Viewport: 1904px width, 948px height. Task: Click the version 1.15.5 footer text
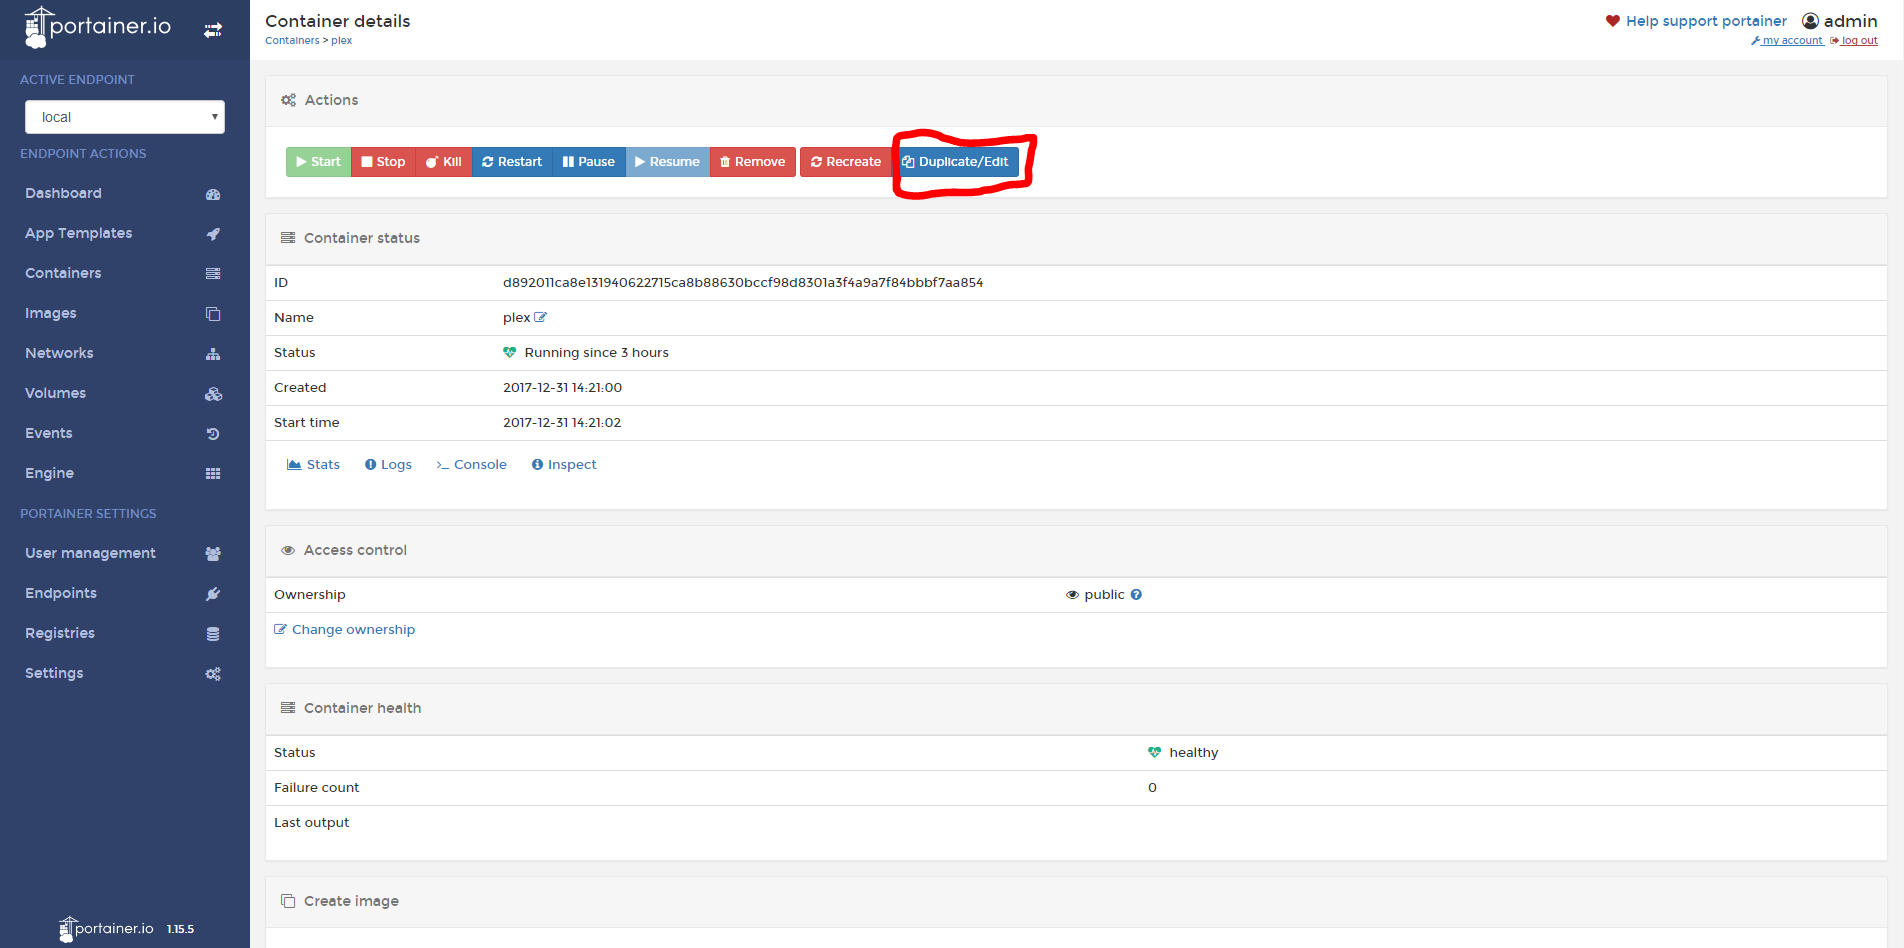coord(180,929)
